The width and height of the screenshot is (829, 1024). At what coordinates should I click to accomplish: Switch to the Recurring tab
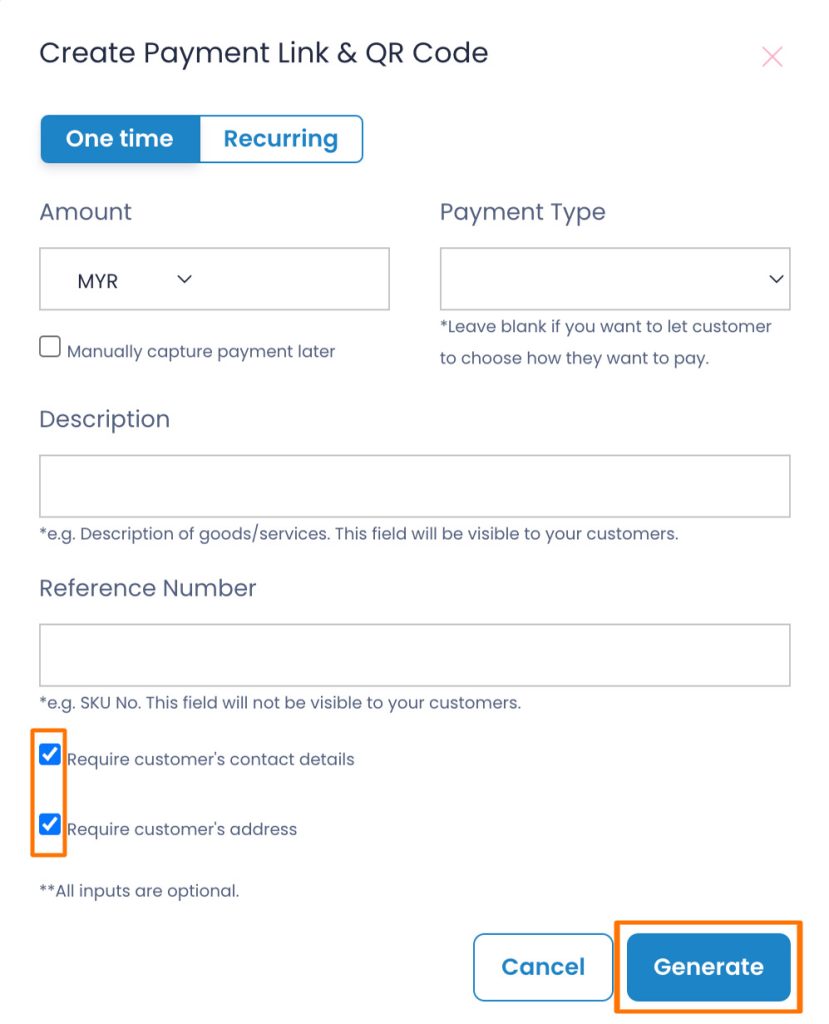[281, 138]
